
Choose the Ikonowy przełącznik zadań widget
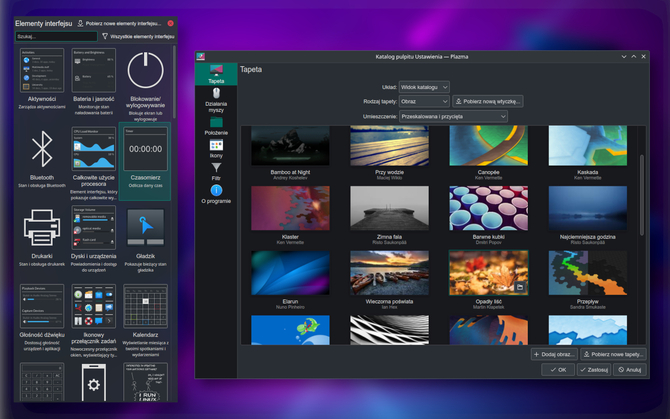[94, 306]
